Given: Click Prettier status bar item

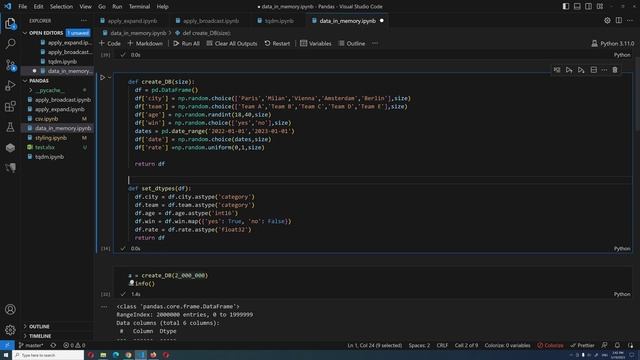Looking at the screenshot, I should pyautogui.click(x=582, y=345).
